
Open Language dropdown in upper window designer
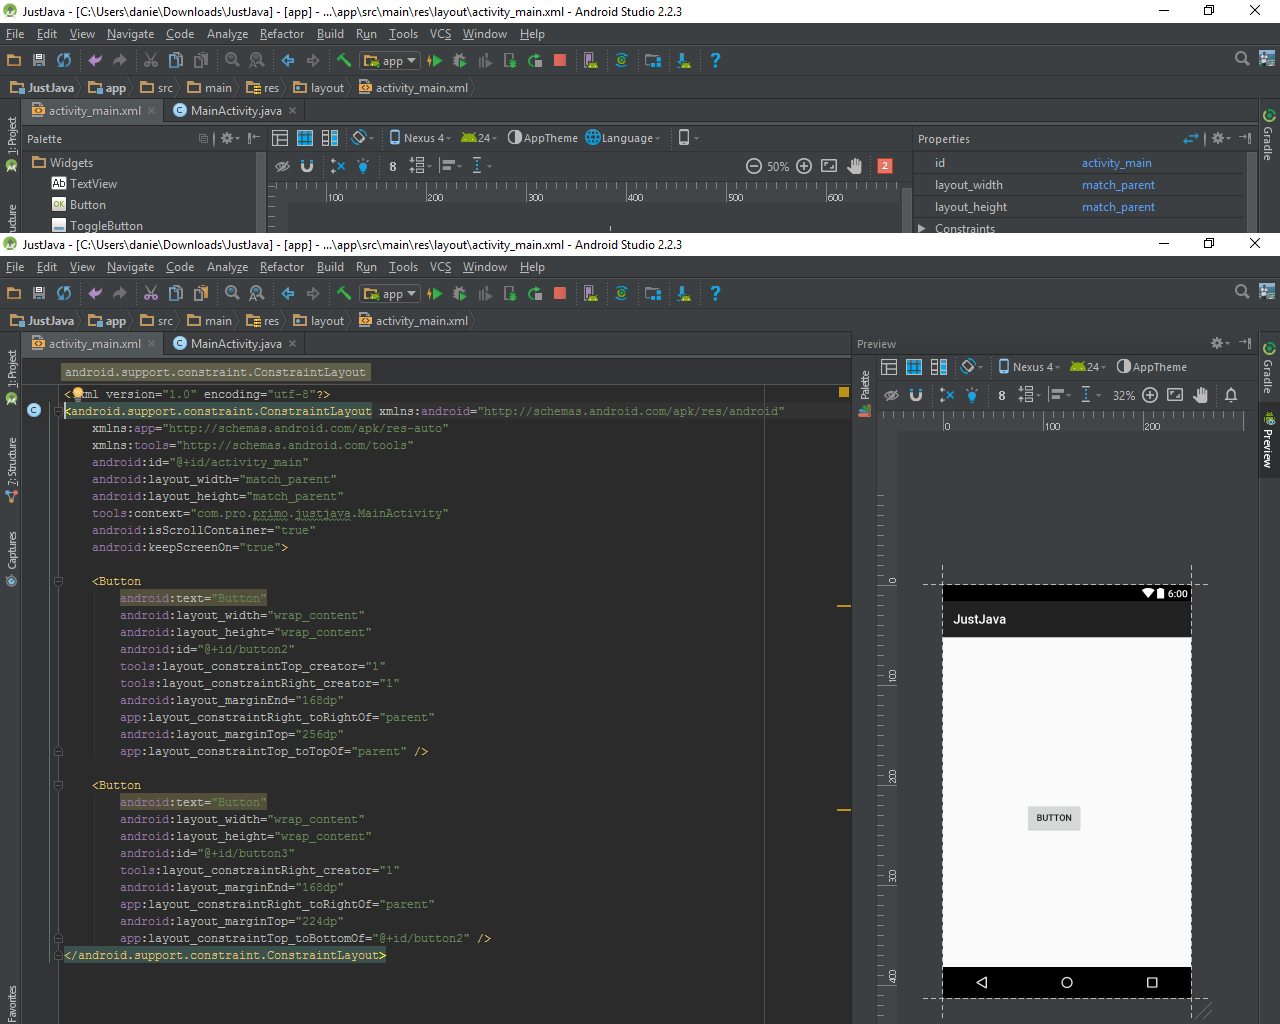point(623,138)
